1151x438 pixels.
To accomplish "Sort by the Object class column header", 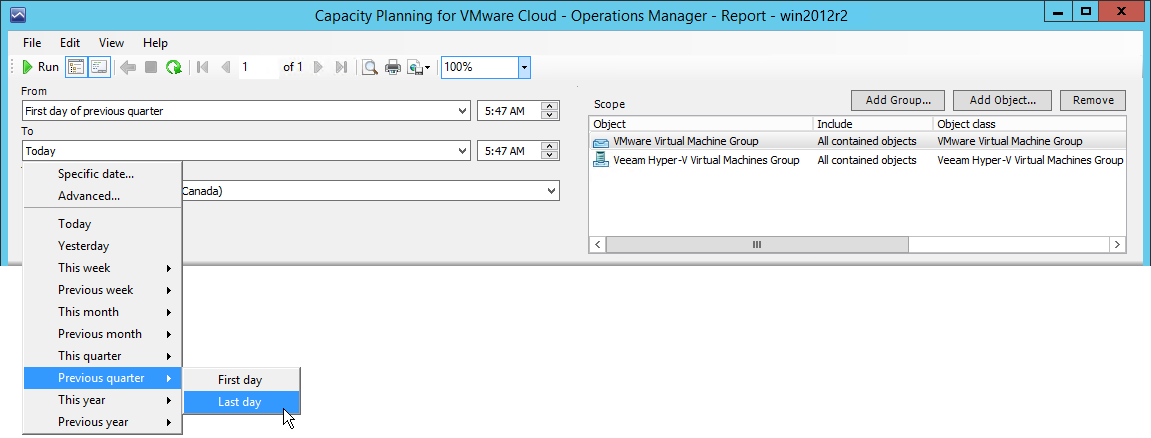I will (x=1029, y=124).
